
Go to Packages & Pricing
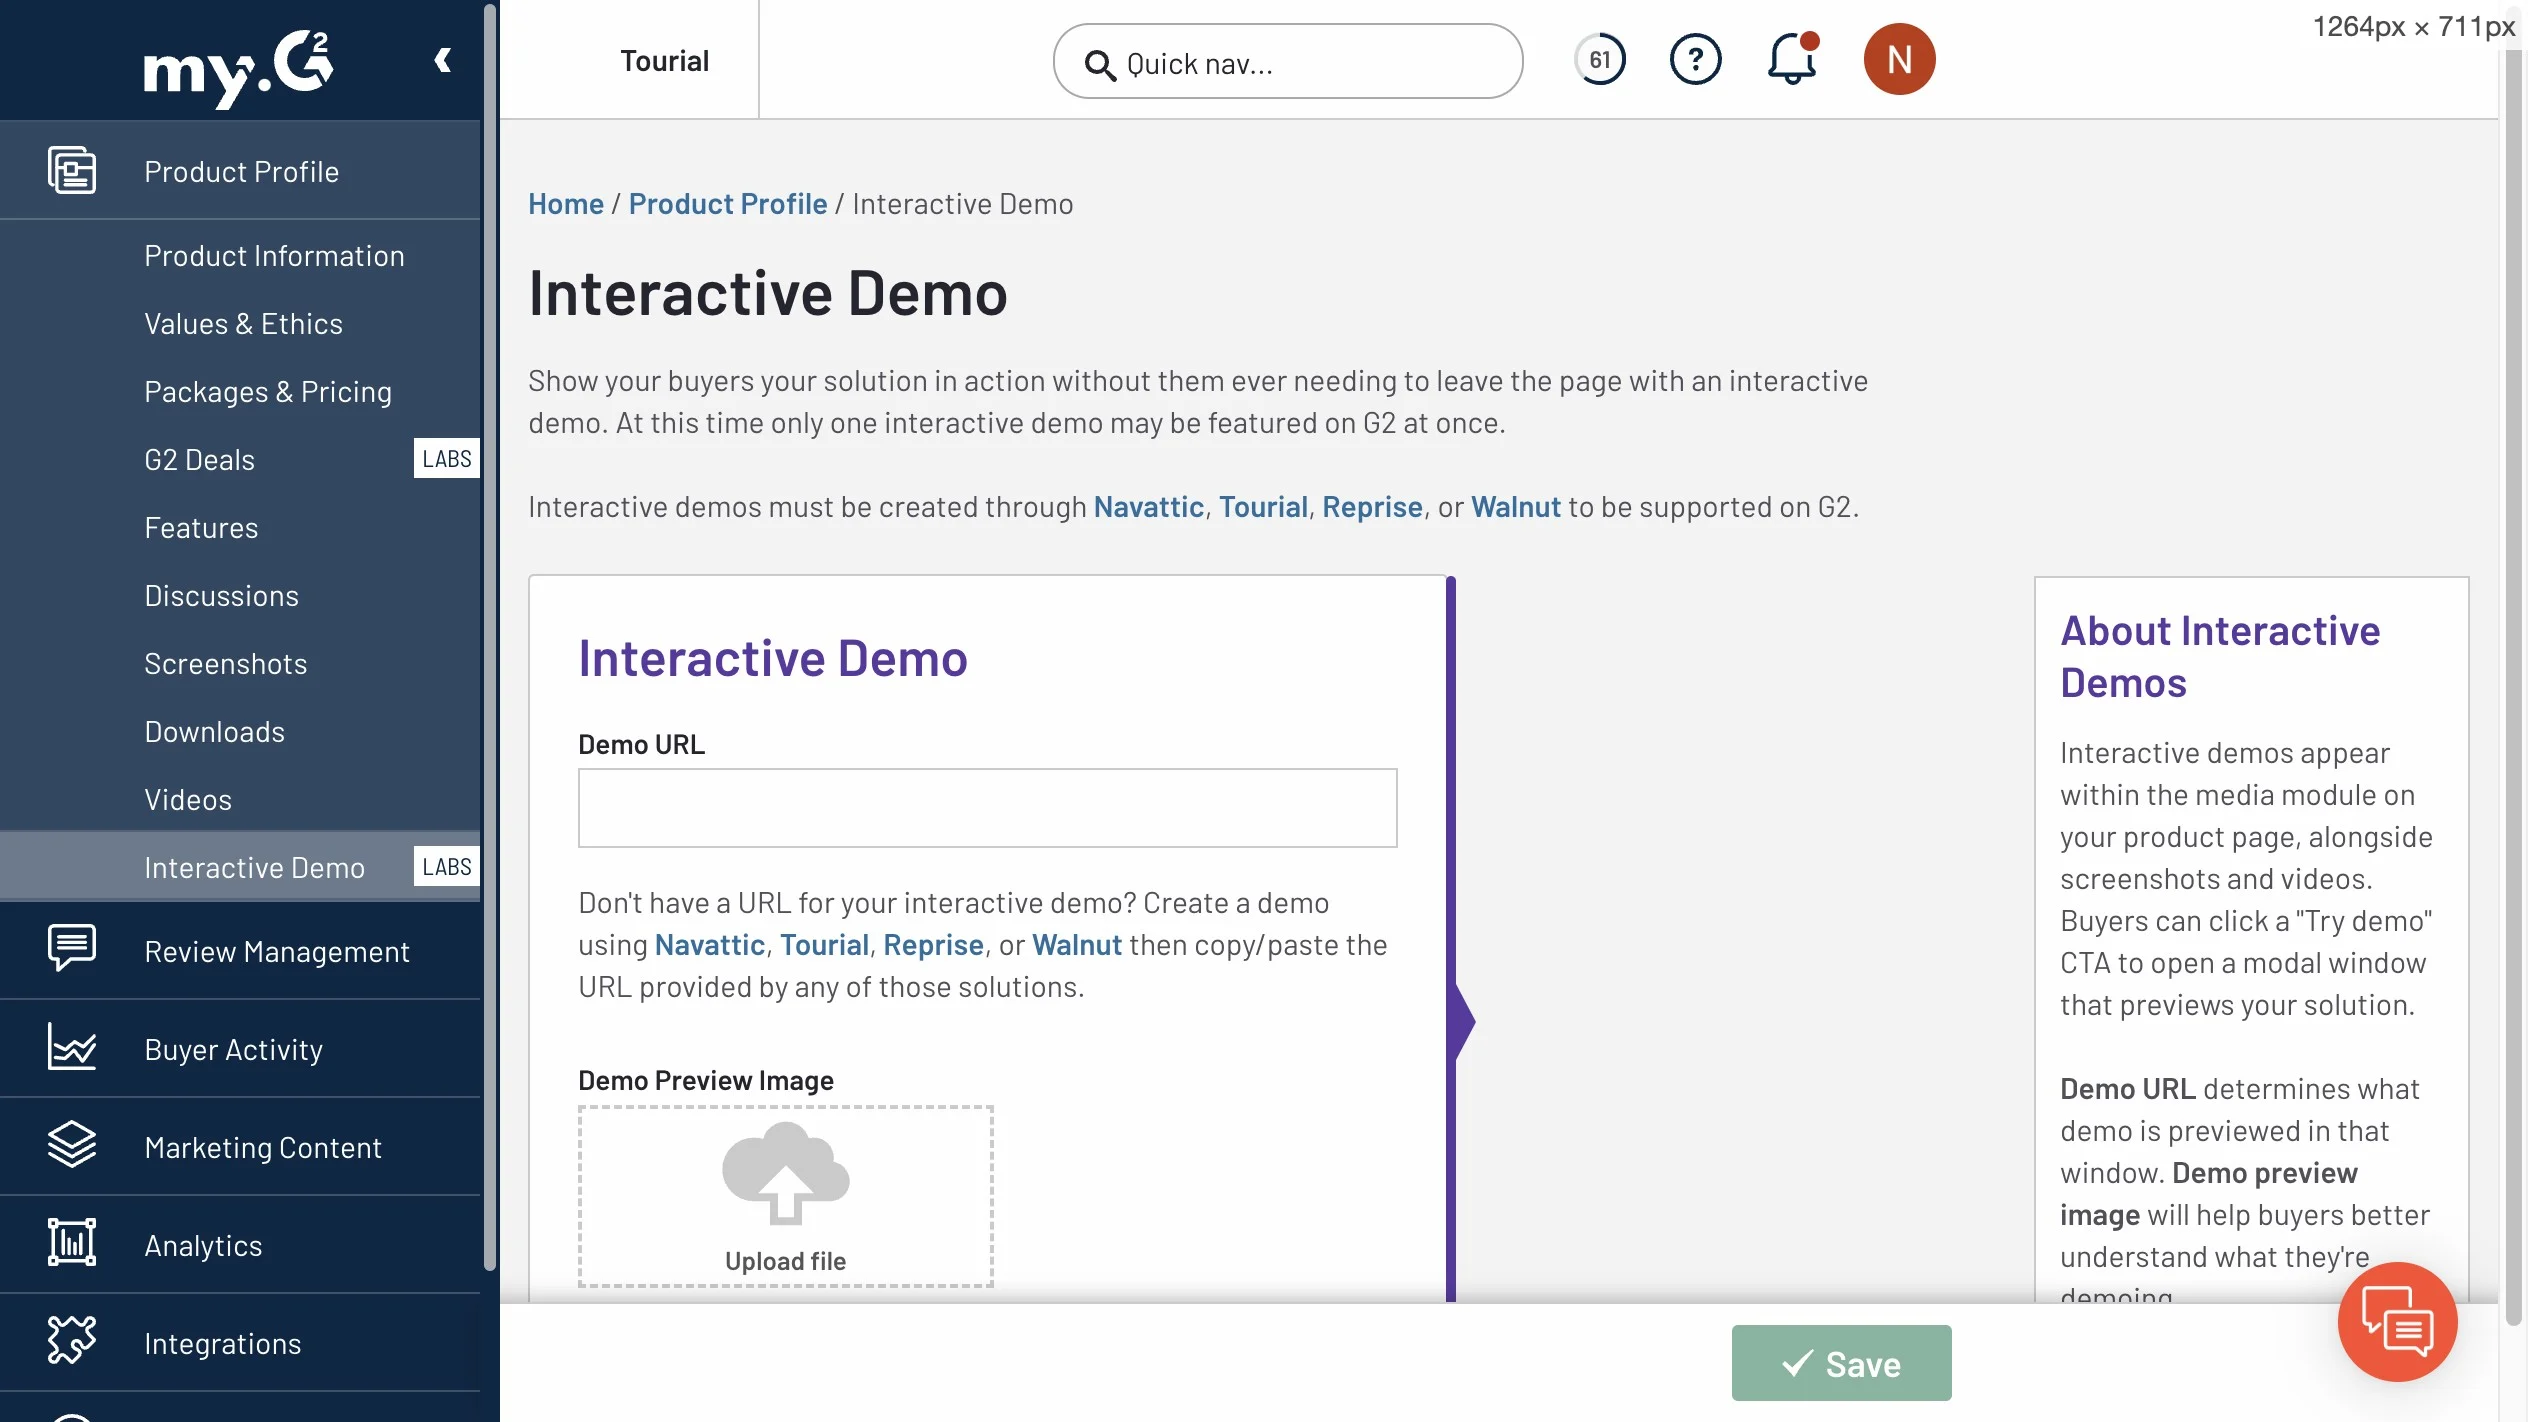[x=268, y=392]
